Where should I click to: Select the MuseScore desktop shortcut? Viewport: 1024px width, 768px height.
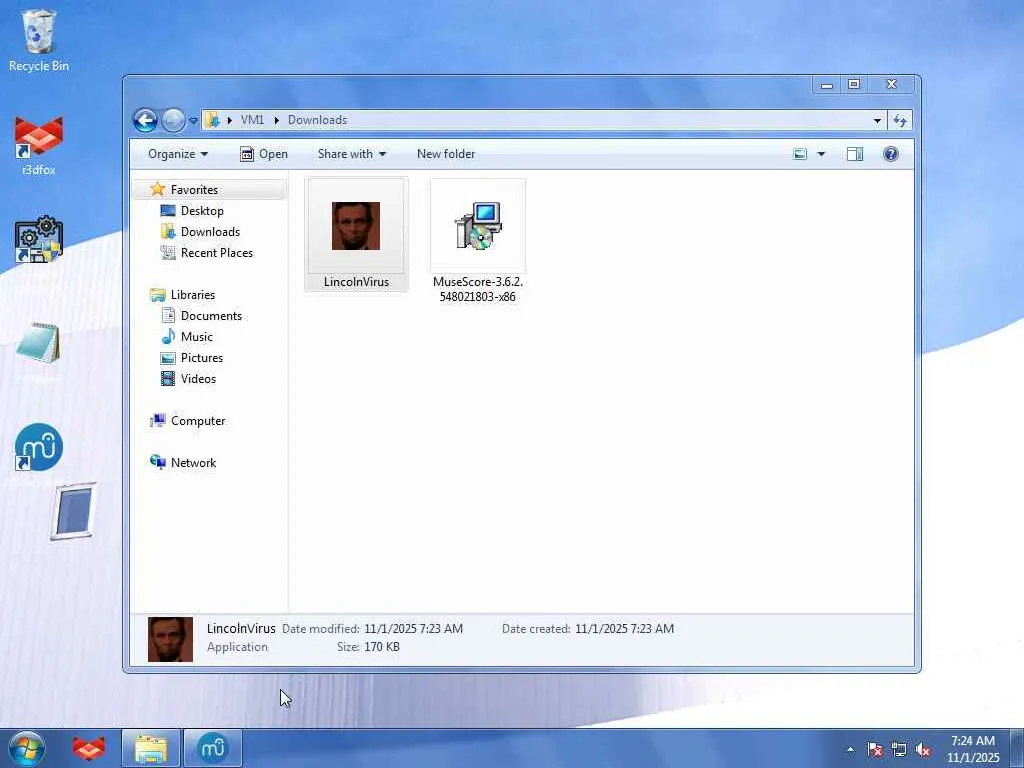[39, 447]
